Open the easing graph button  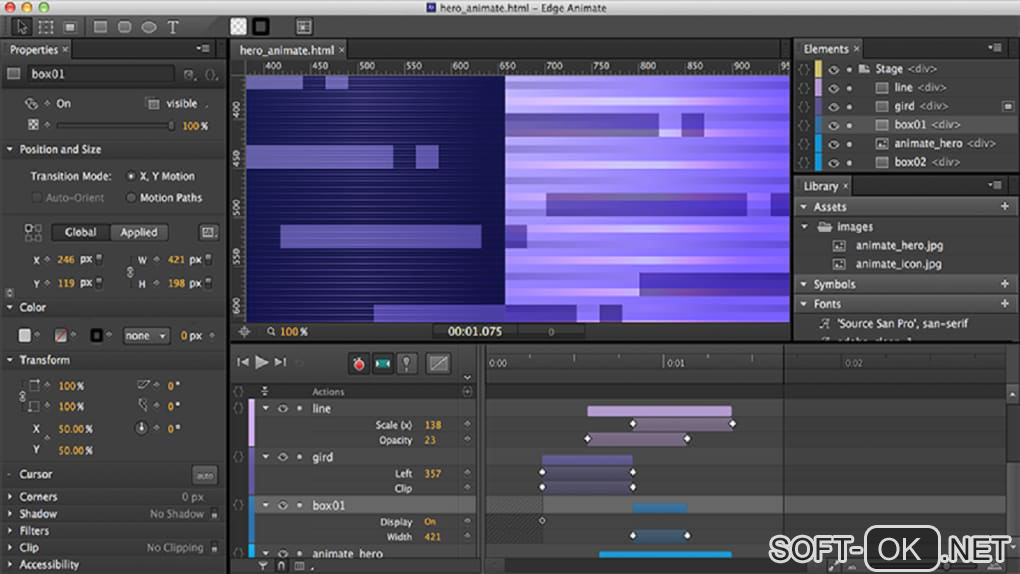438,363
